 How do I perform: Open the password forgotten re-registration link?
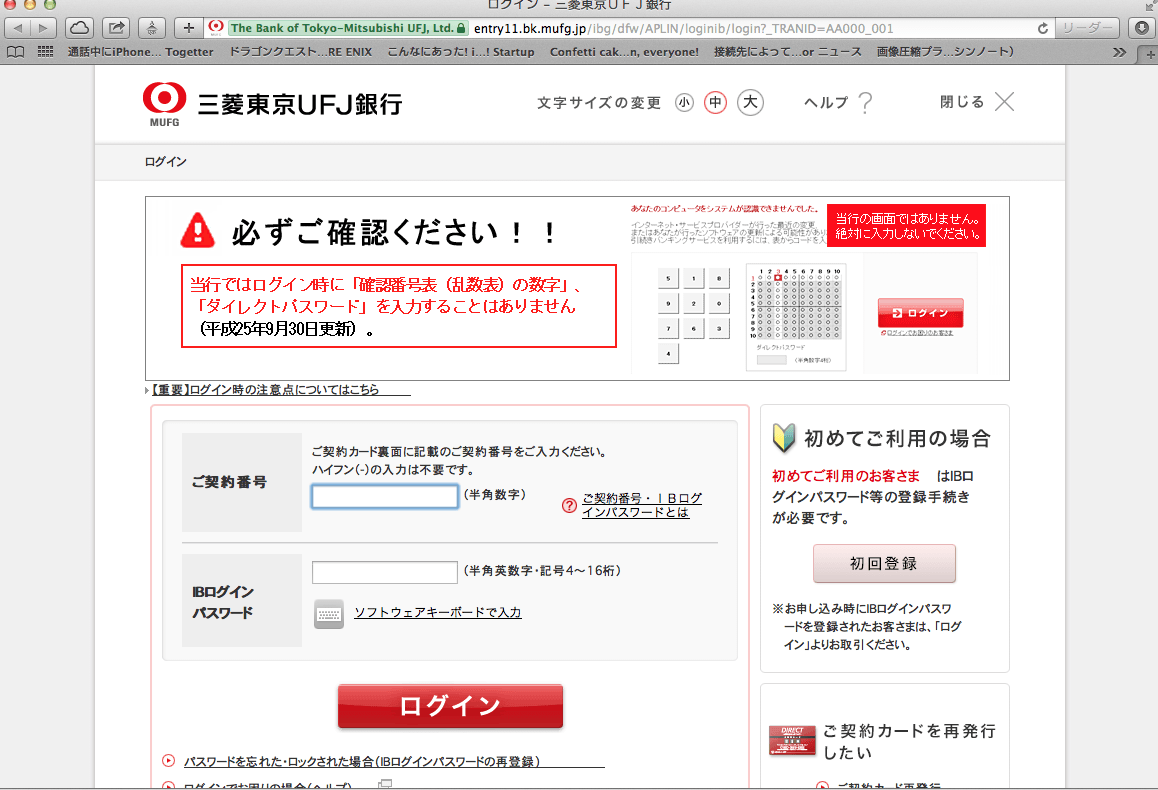361,761
